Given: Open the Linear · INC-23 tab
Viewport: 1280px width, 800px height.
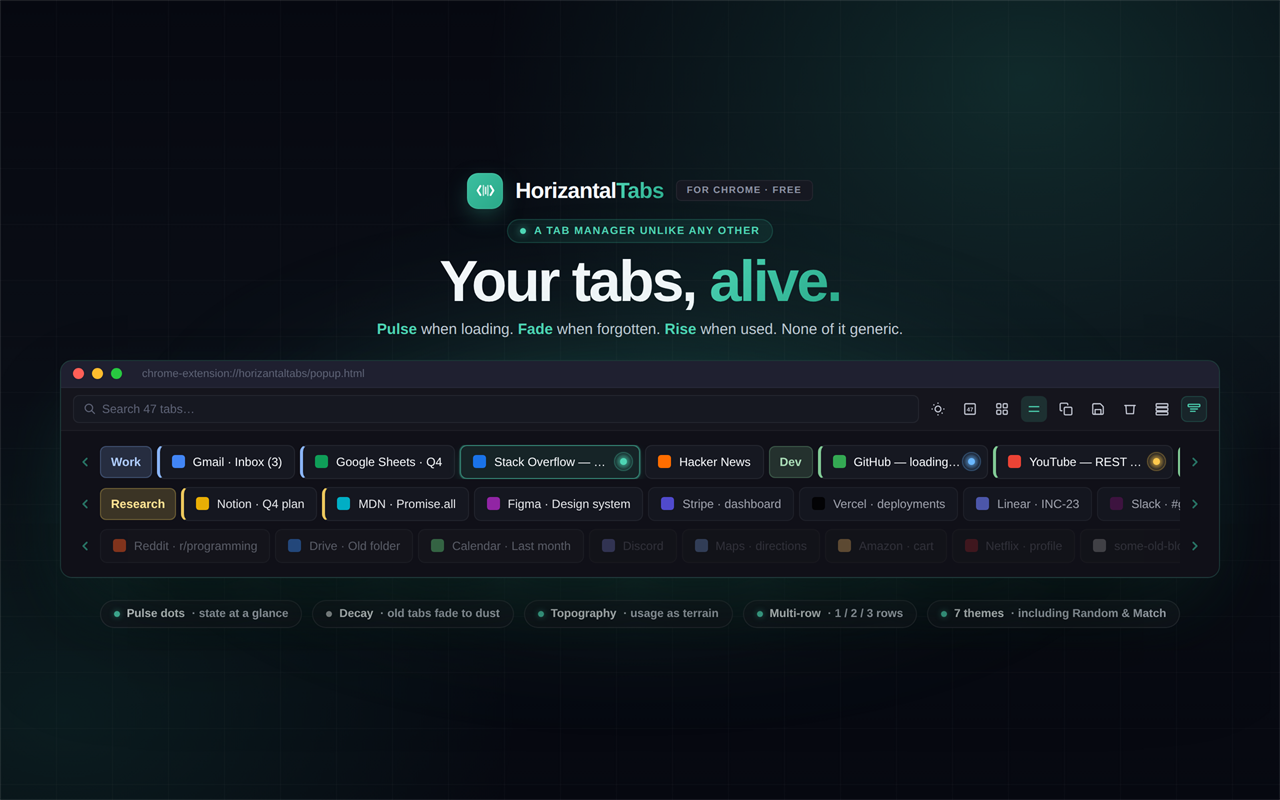Looking at the screenshot, I should (1027, 504).
